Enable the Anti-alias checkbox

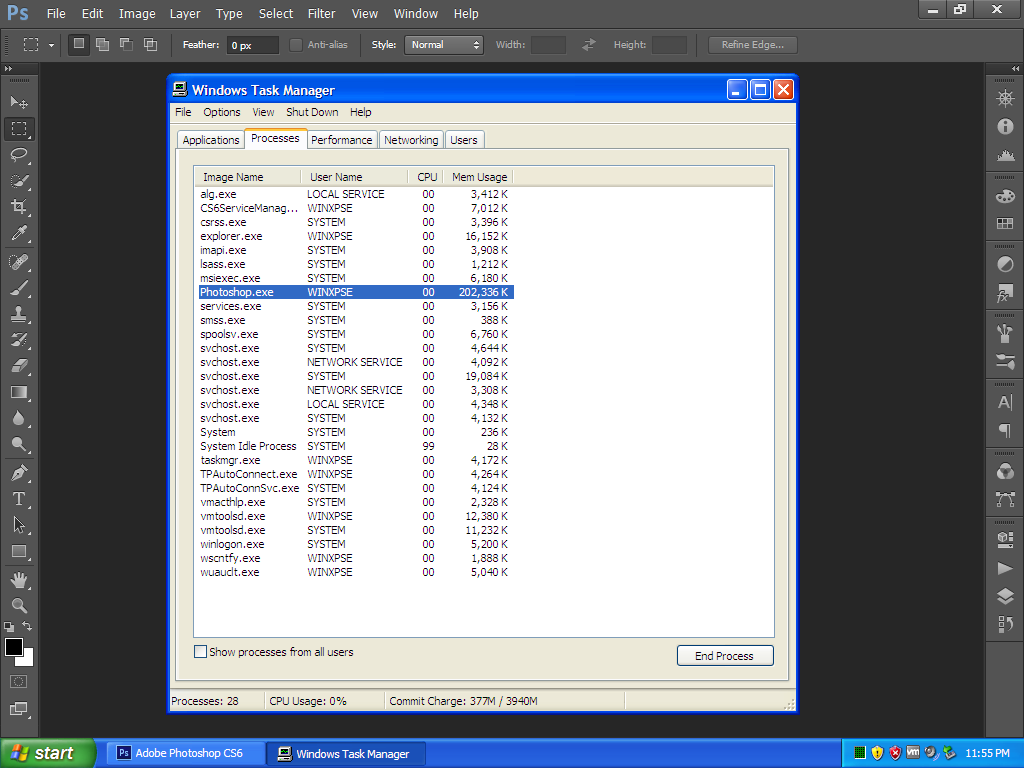[x=296, y=45]
